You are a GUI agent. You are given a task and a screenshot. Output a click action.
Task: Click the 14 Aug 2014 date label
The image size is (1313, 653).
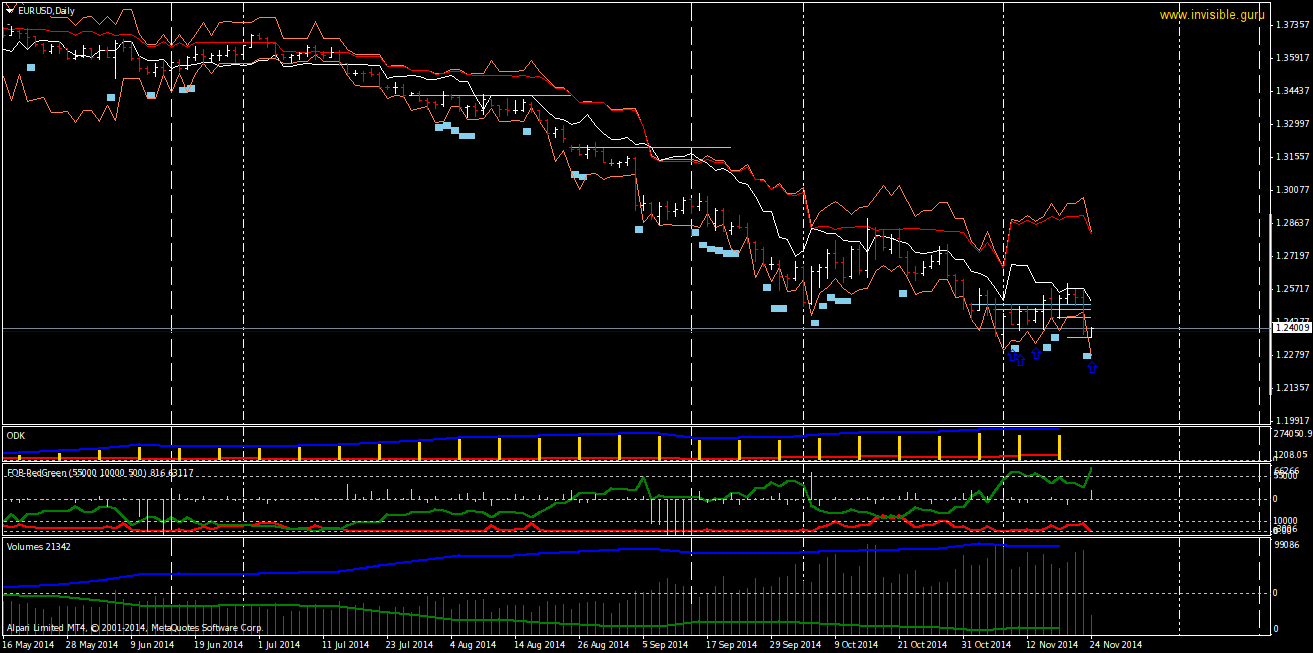pos(538,645)
